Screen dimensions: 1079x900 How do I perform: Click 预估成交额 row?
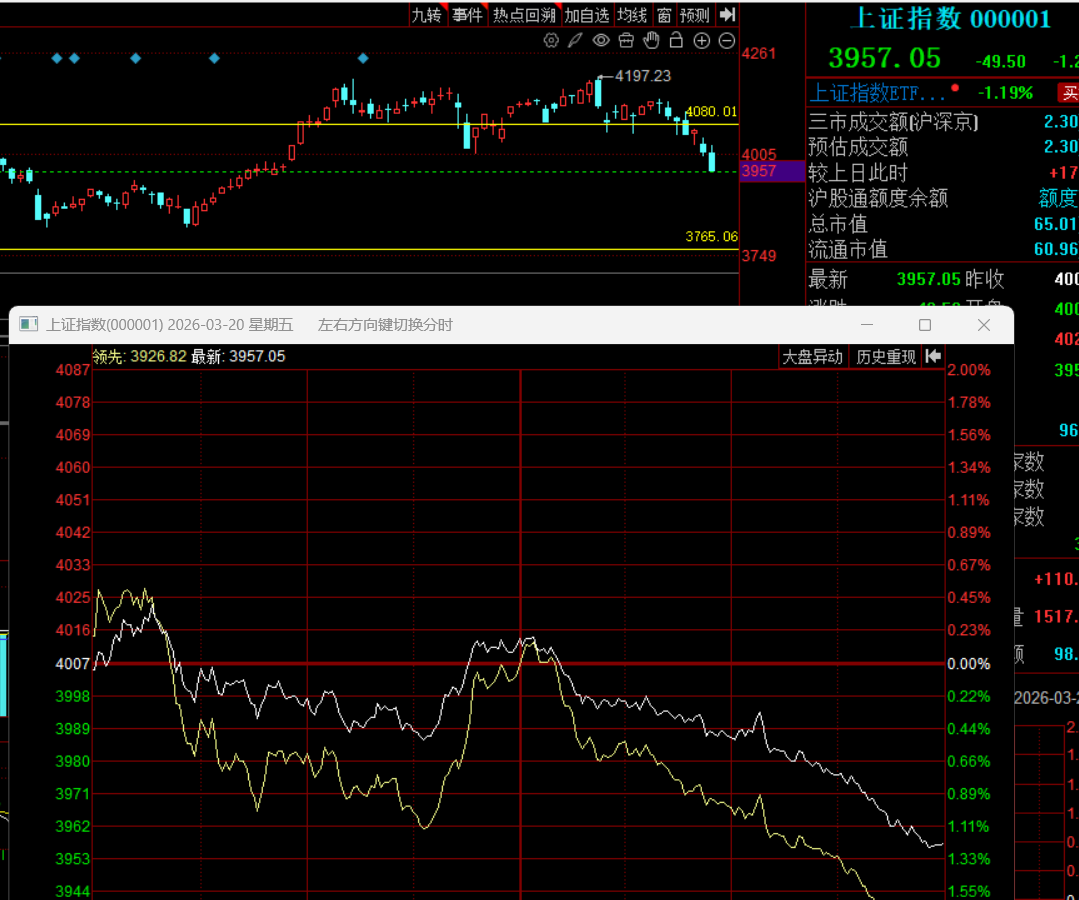(x=943, y=147)
